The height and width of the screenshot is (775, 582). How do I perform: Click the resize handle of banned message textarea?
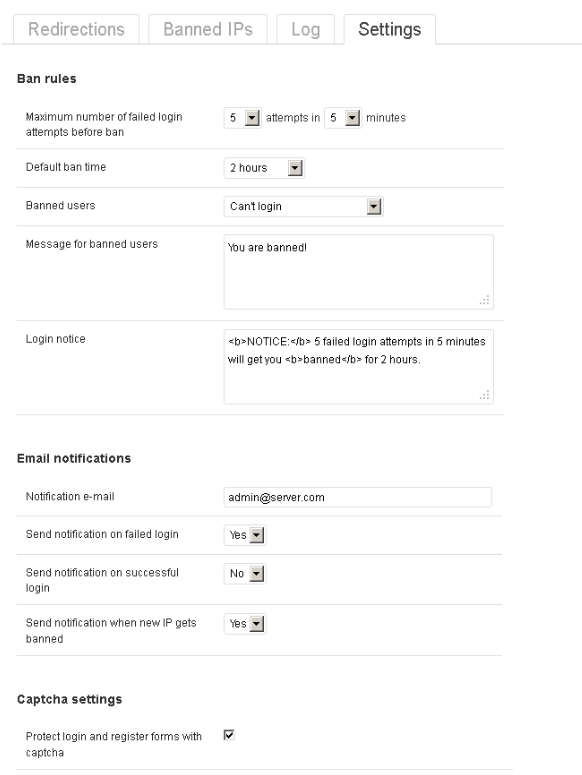485,300
